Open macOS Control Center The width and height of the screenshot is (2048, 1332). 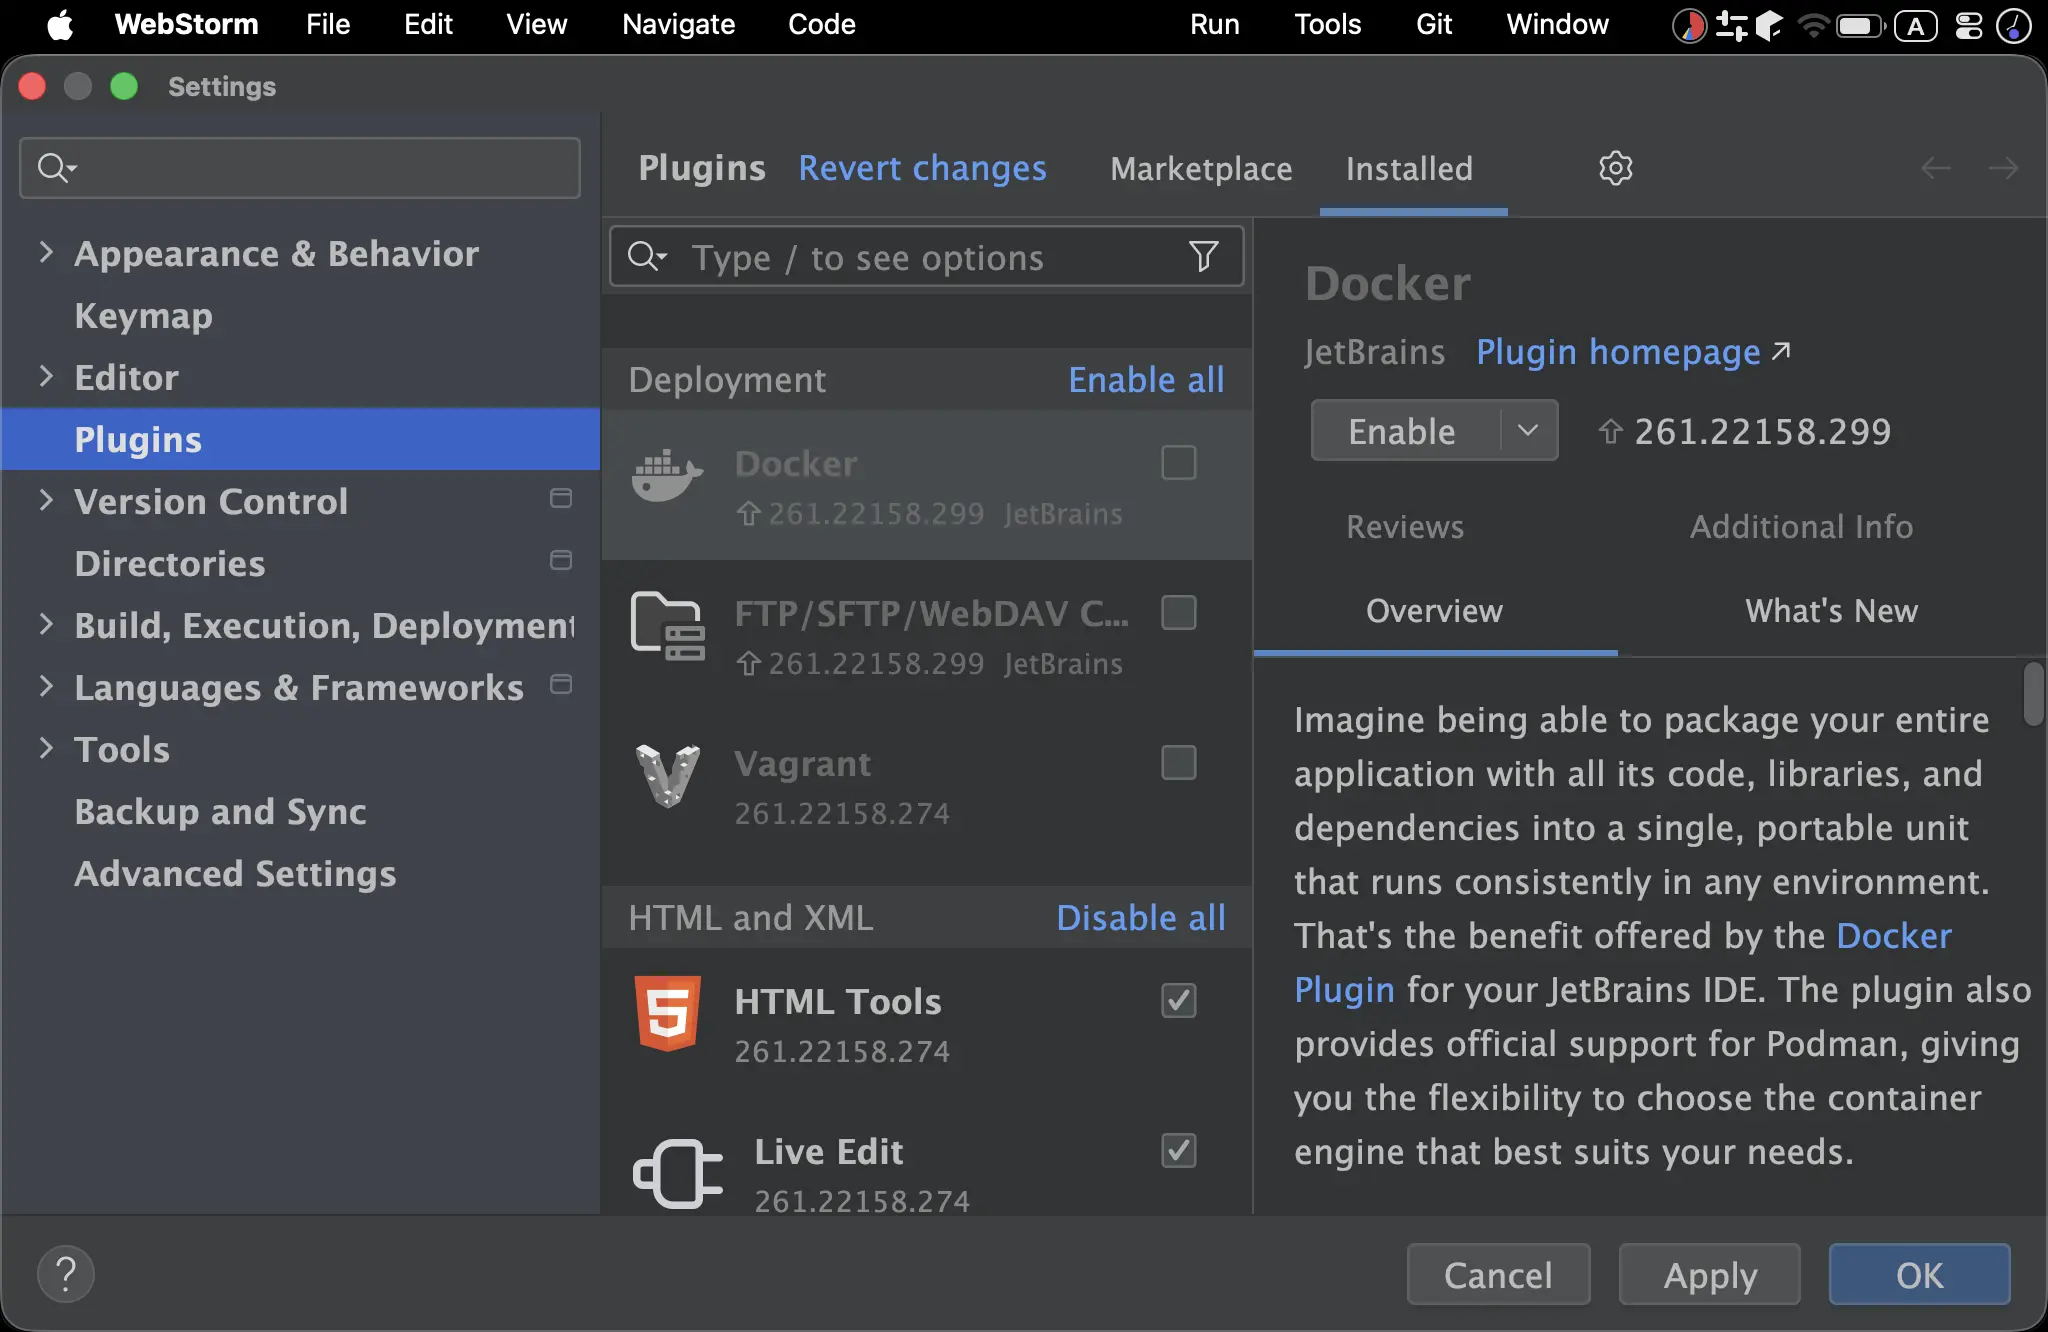pyautogui.click(x=1968, y=25)
